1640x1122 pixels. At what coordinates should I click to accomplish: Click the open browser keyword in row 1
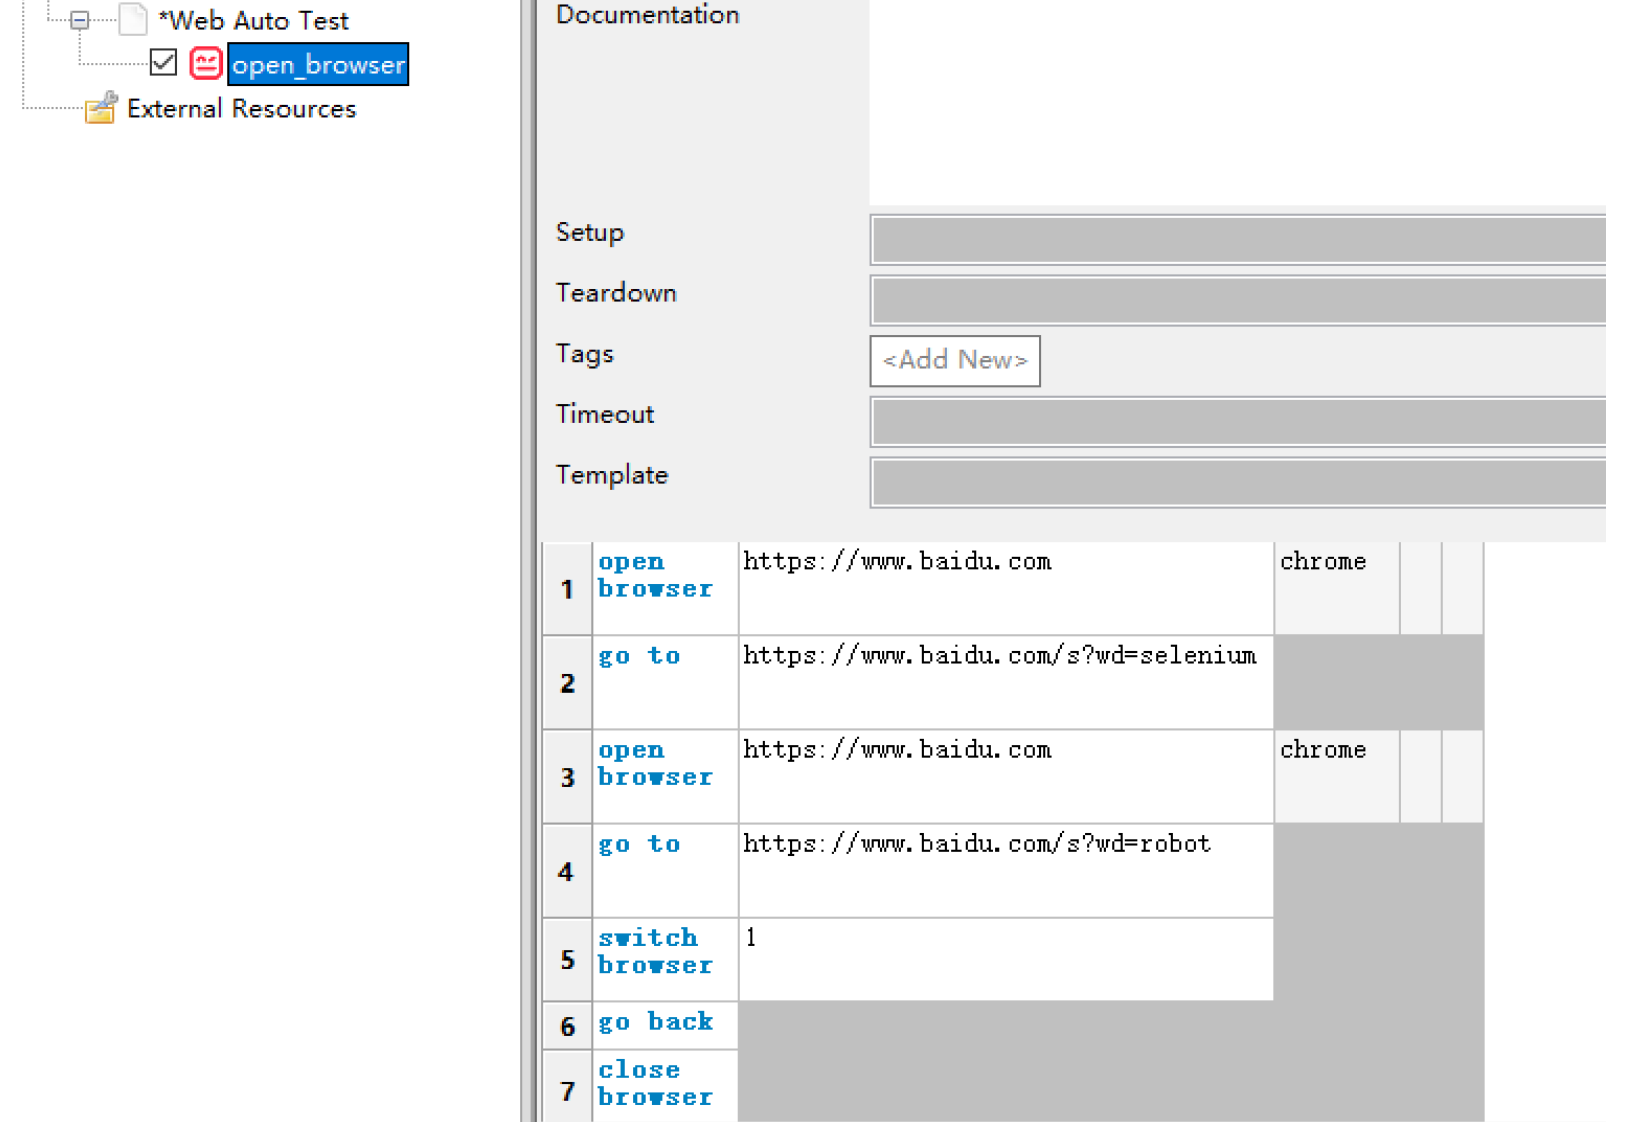pyautogui.click(x=665, y=588)
